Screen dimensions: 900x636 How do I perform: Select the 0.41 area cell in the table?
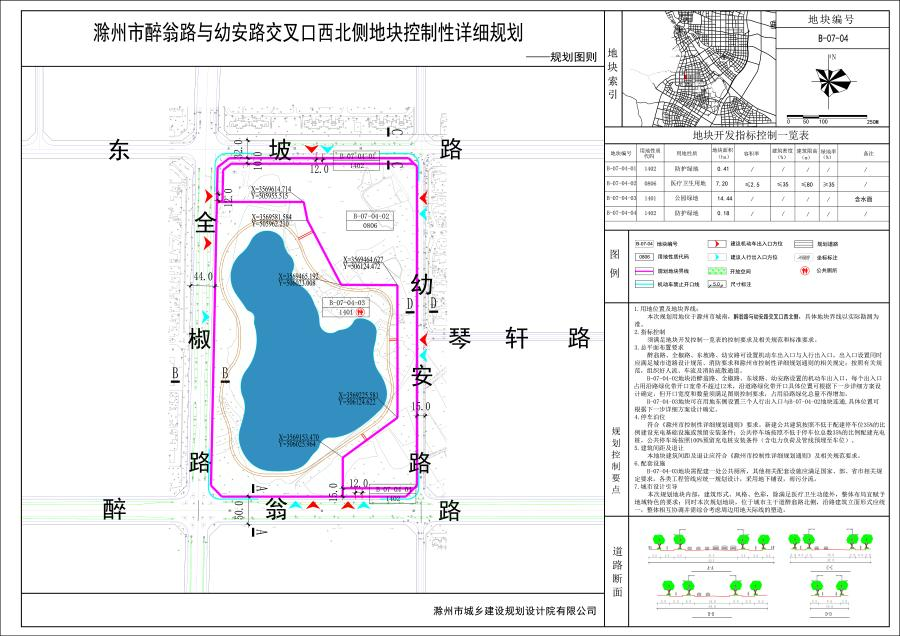[x=722, y=169]
